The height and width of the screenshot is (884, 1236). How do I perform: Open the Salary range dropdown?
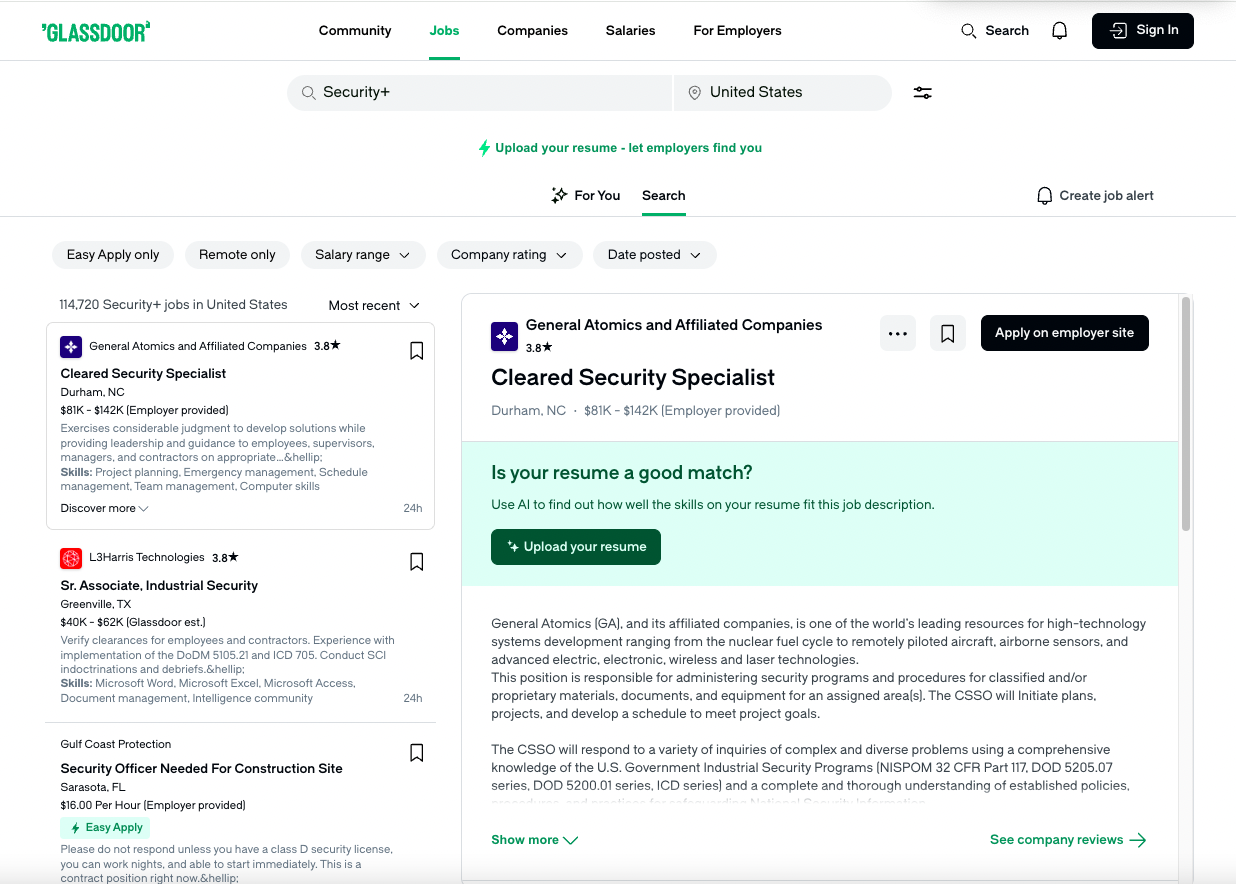(363, 254)
